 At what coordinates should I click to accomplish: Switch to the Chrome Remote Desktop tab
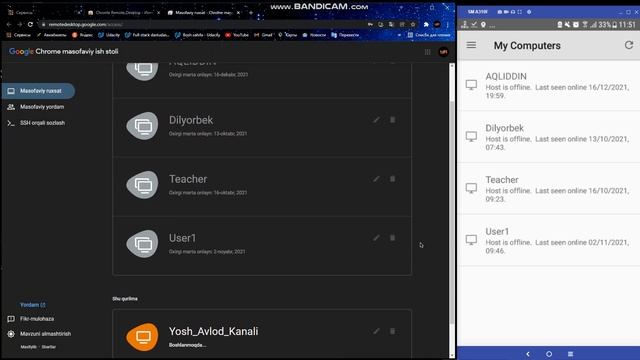pyautogui.click(x=124, y=13)
